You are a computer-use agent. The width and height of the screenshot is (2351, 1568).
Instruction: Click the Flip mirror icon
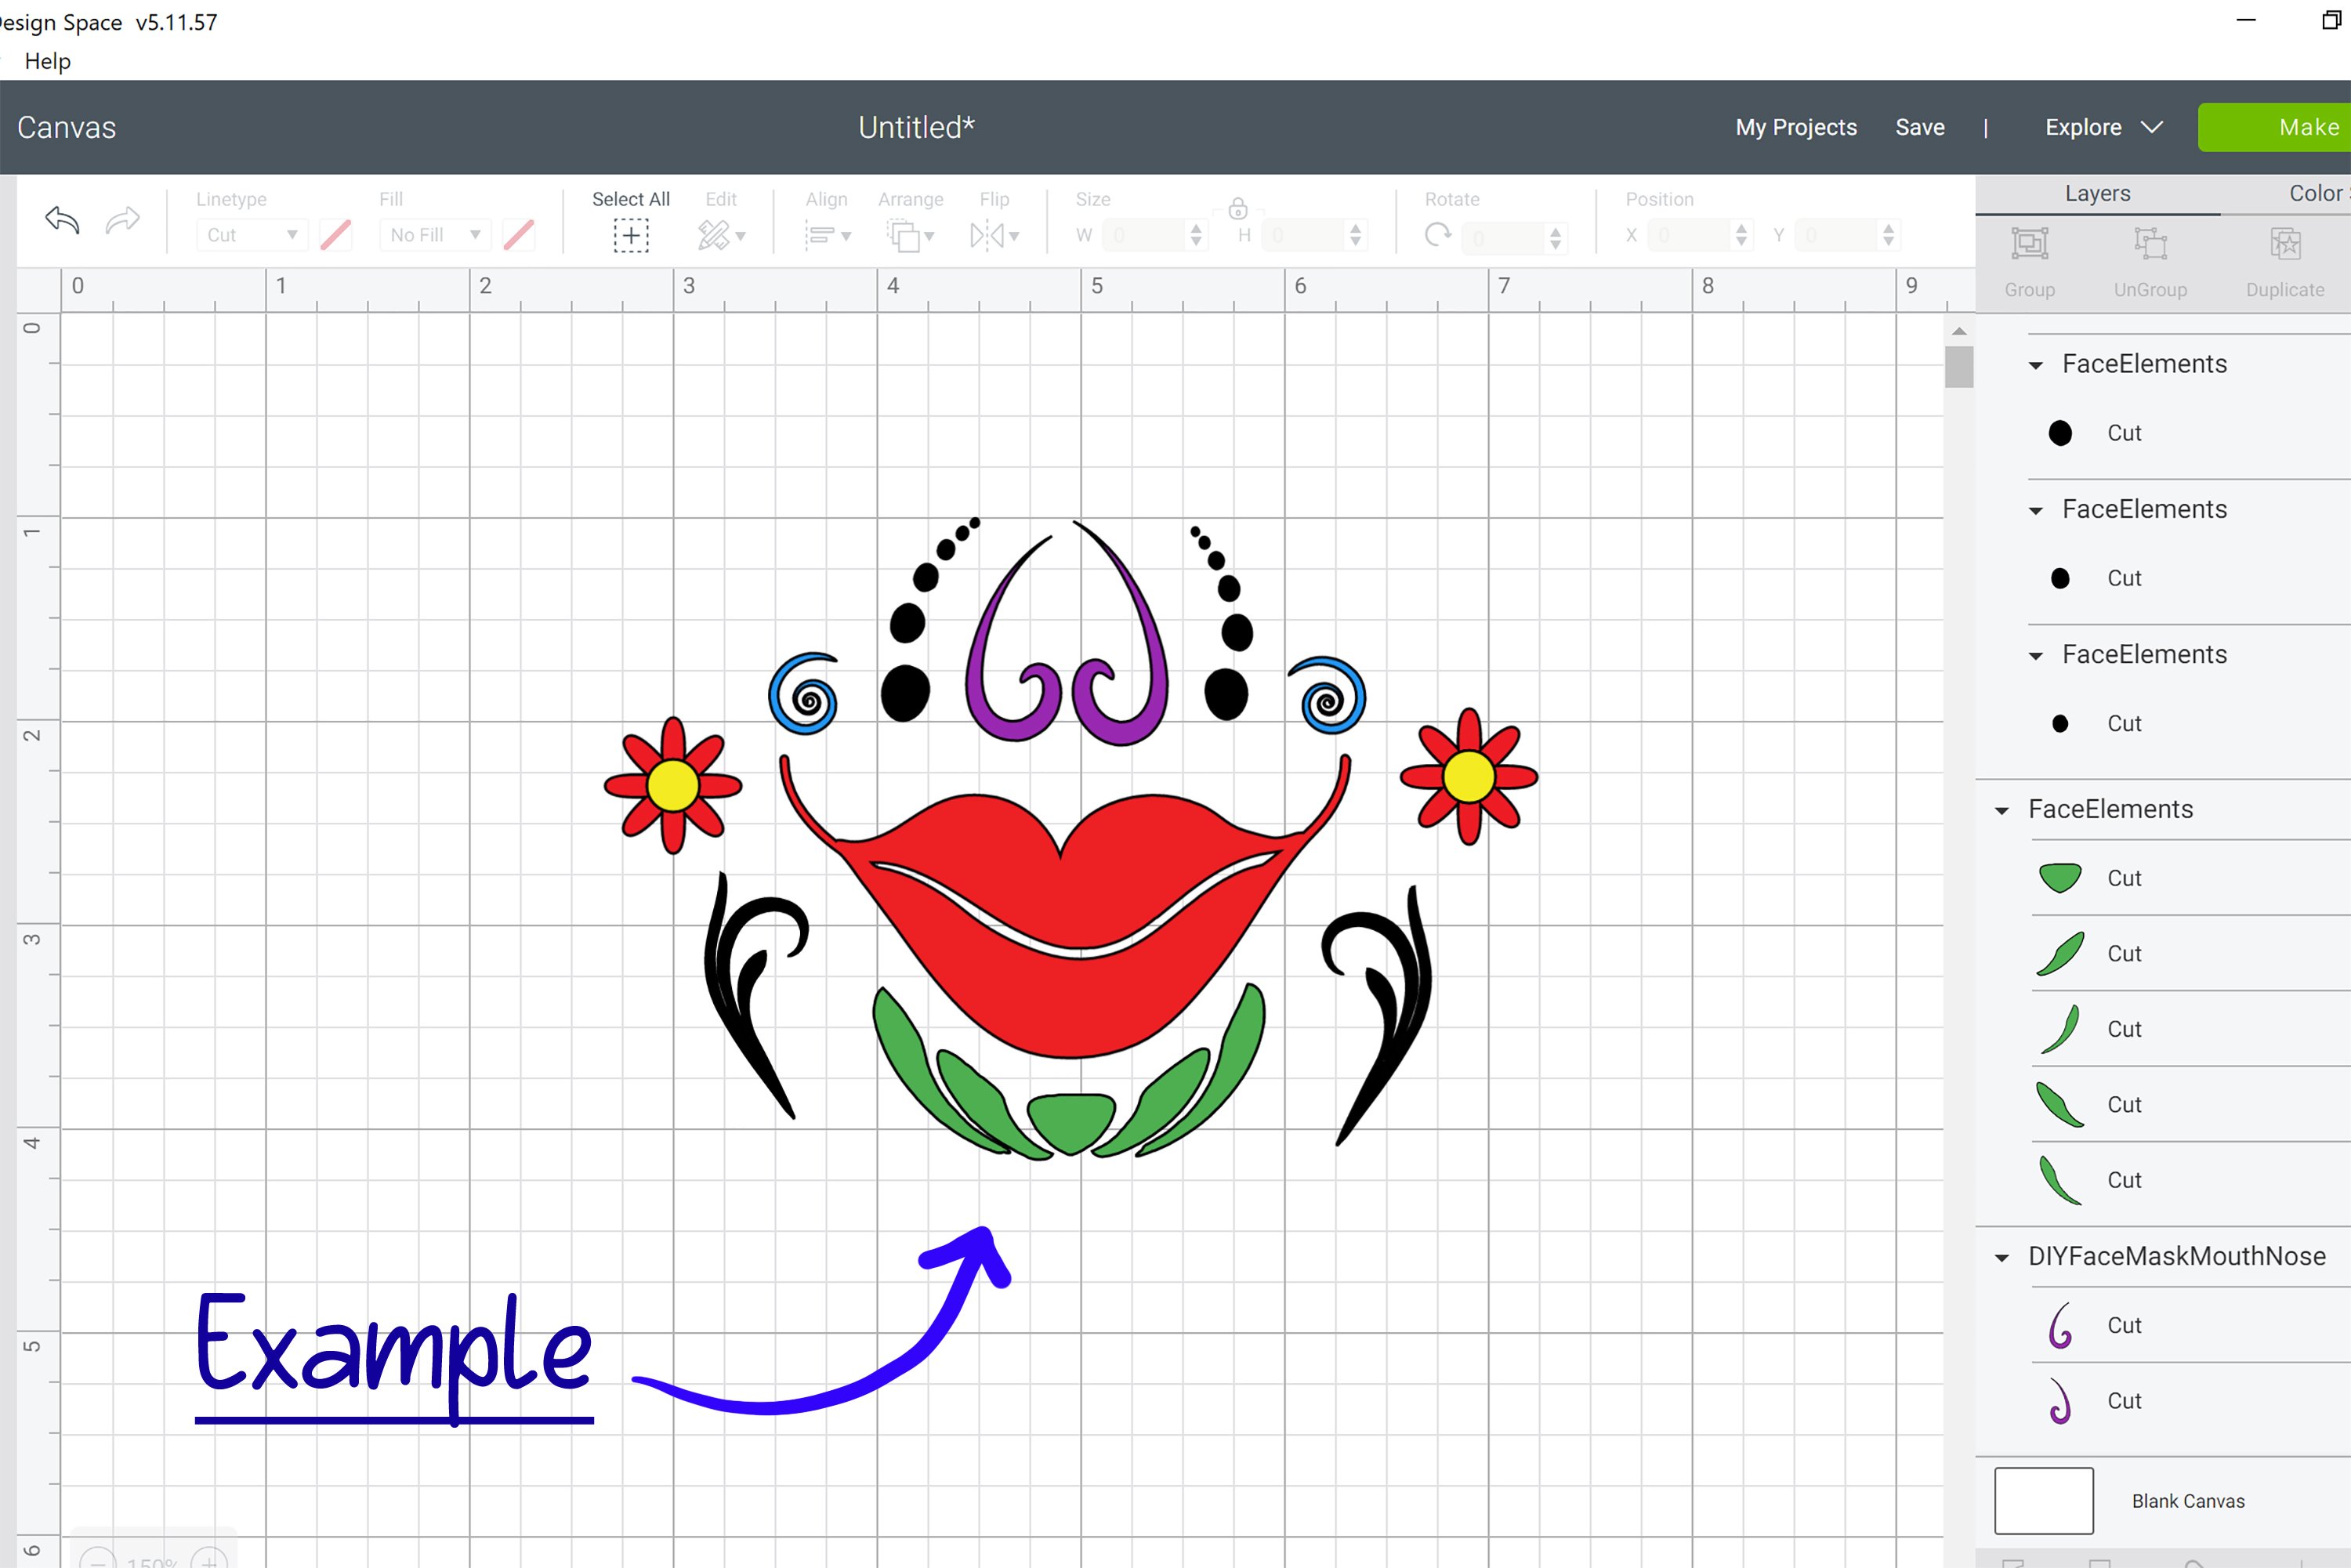(987, 236)
